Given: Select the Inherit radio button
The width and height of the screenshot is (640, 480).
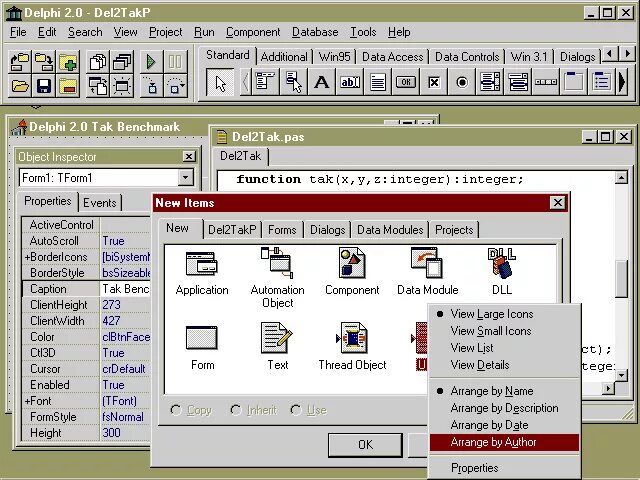Looking at the screenshot, I should tap(253, 410).
